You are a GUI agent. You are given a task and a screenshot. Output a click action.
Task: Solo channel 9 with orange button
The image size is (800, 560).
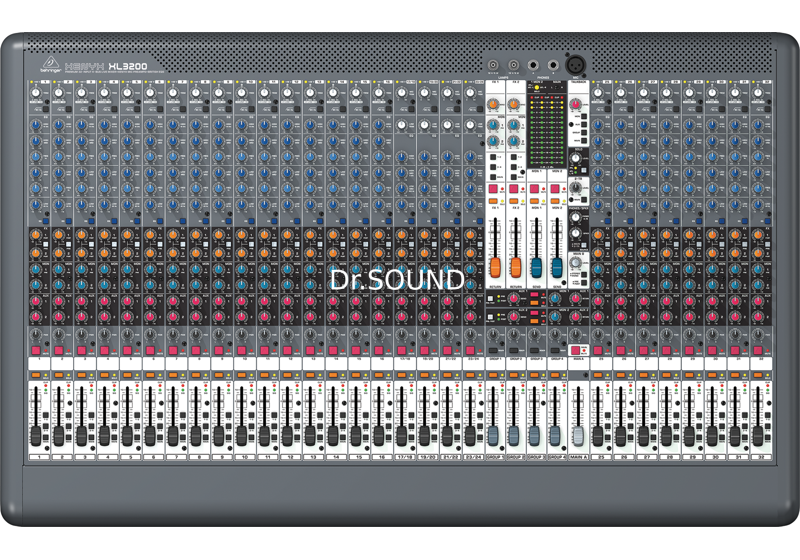pyautogui.click(x=219, y=375)
